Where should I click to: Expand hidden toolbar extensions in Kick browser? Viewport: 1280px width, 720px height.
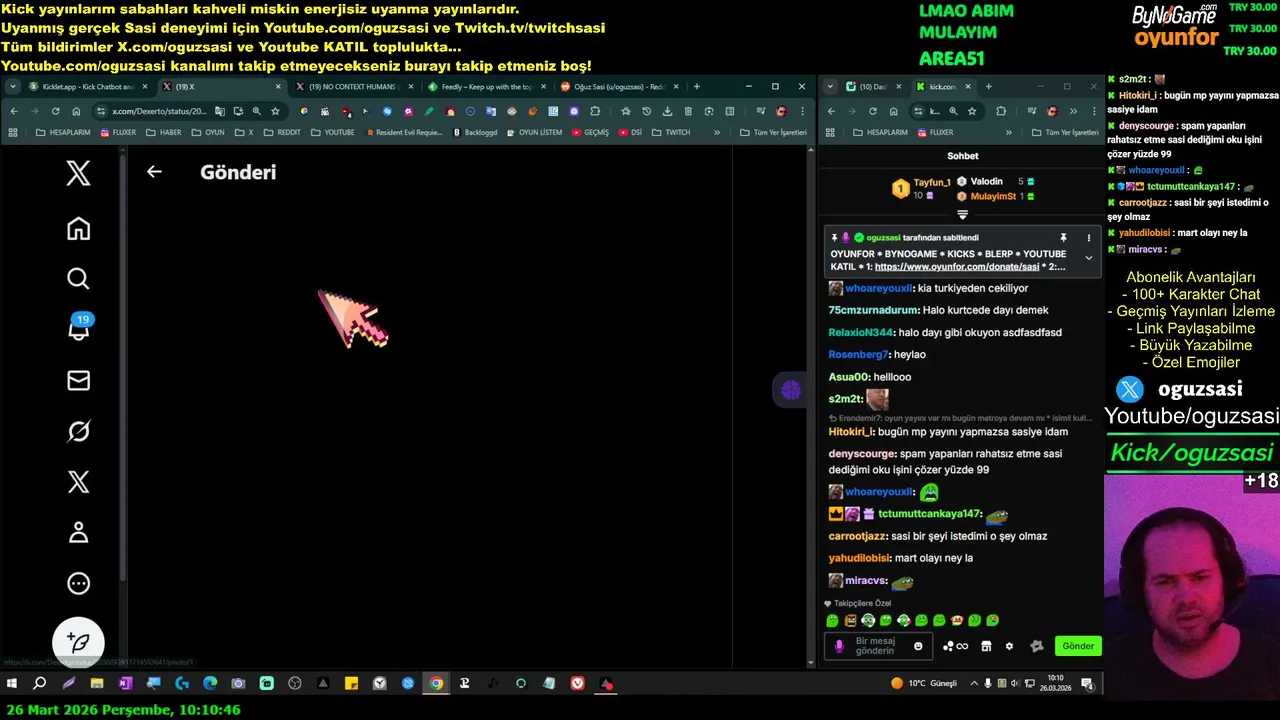pyautogui.click(x=1073, y=111)
